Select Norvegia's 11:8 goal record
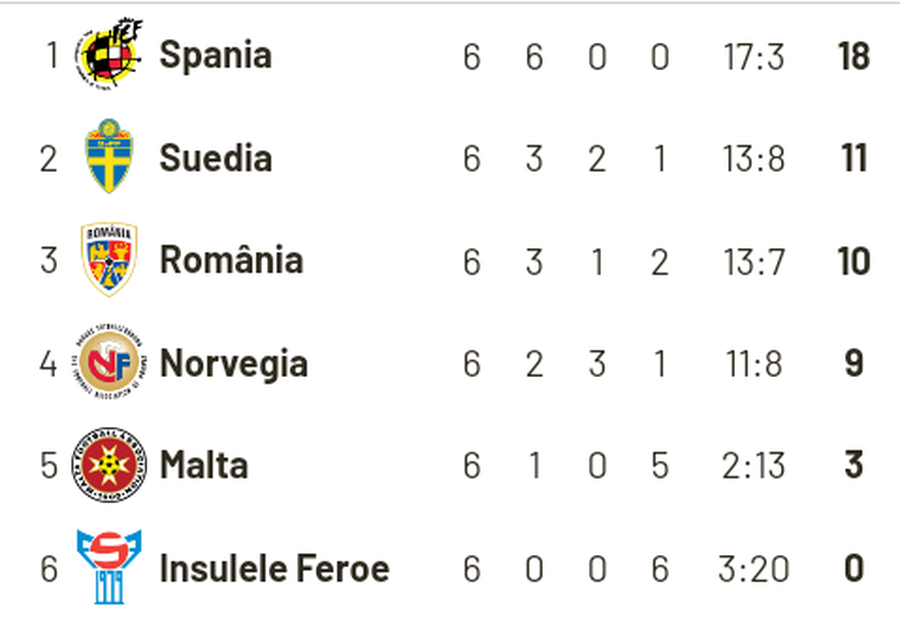 pos(754,363)
